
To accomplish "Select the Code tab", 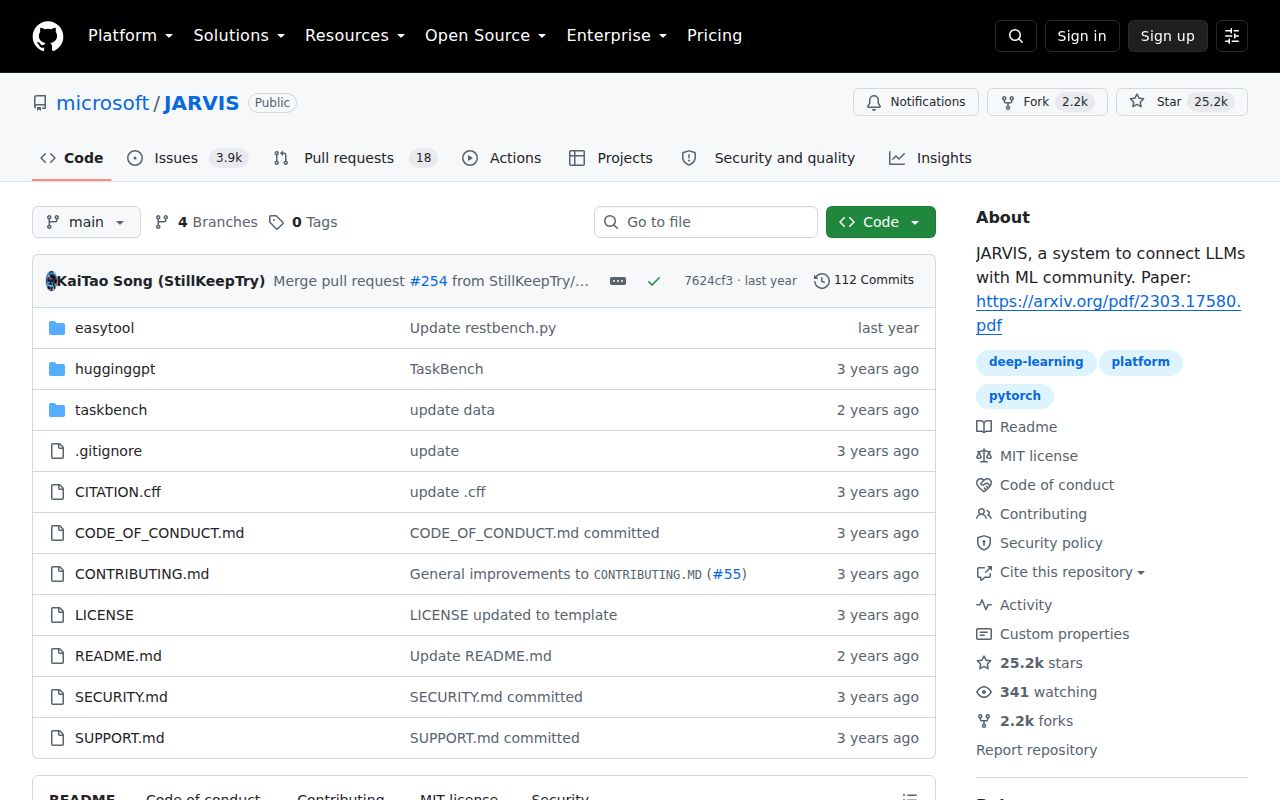I will (72, 158).
